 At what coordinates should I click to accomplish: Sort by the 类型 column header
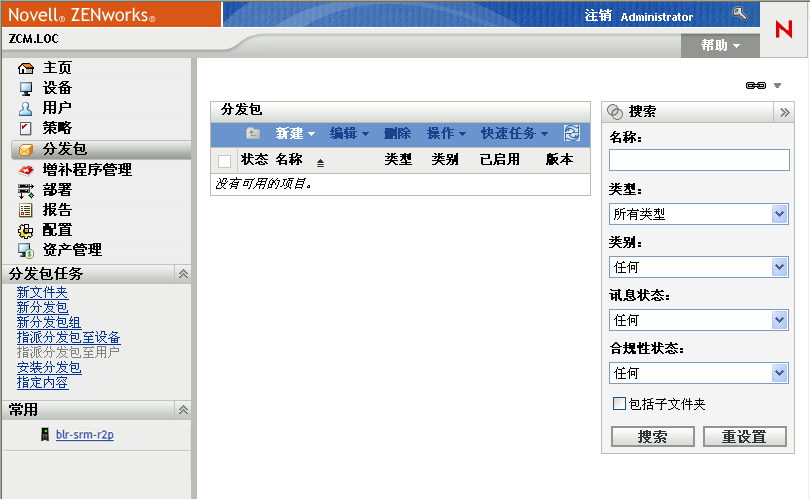click(398, 159)
